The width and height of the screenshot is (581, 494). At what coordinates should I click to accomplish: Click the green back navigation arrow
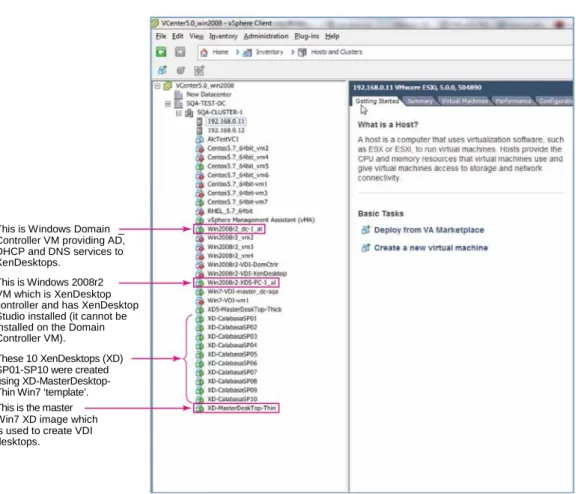pos(161,52)
